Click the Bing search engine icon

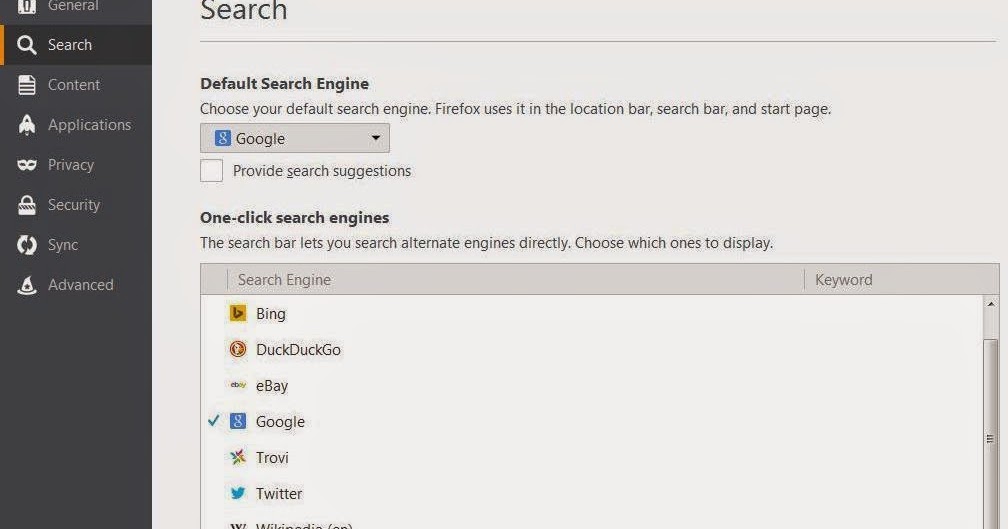click(238, 314)
